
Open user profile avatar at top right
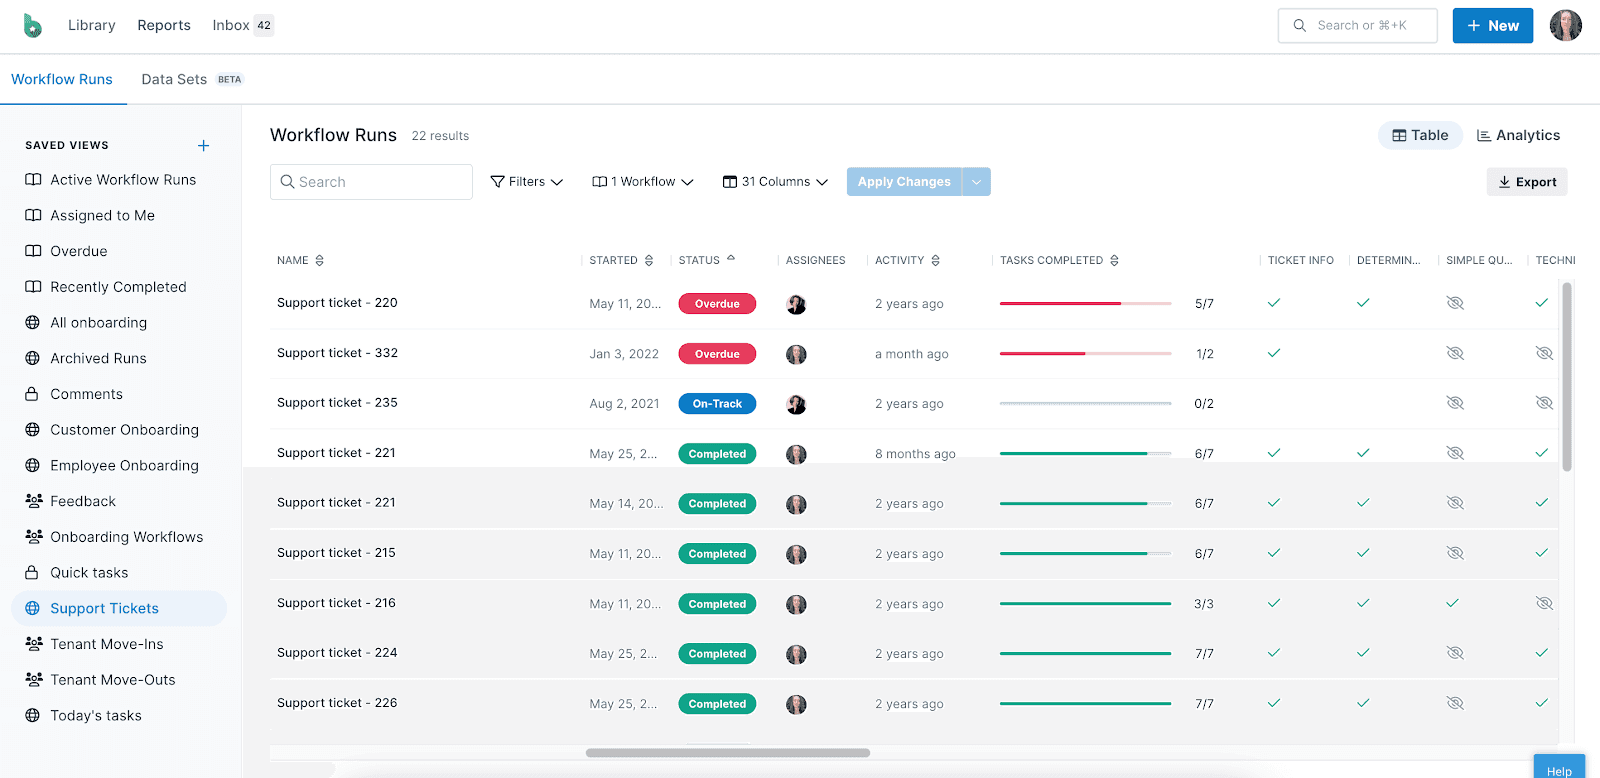[x=1566, y=25]
